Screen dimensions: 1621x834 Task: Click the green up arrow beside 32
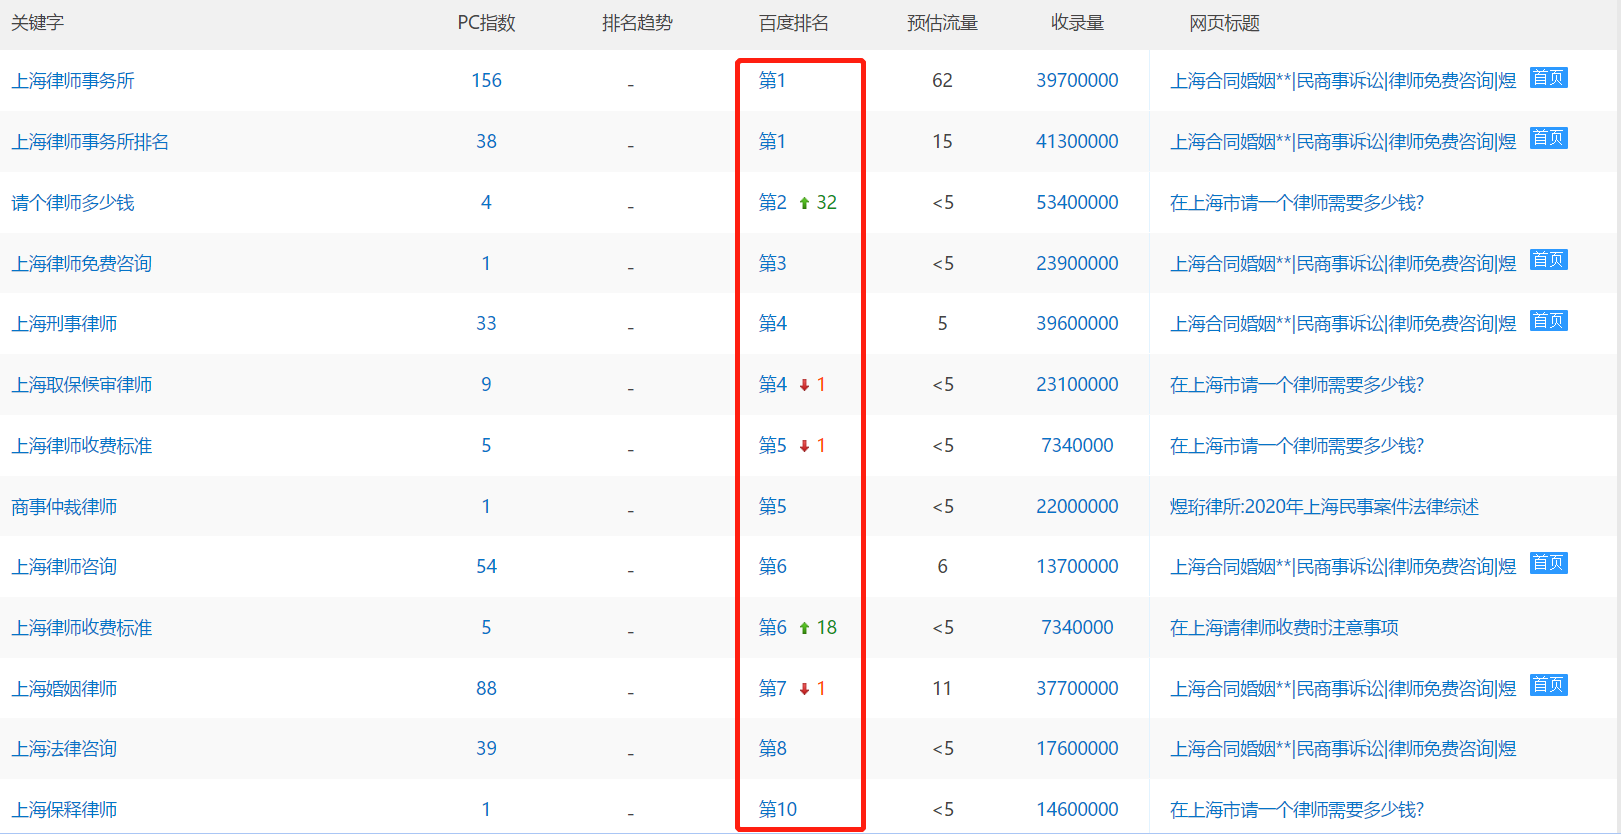click(804, 203)
